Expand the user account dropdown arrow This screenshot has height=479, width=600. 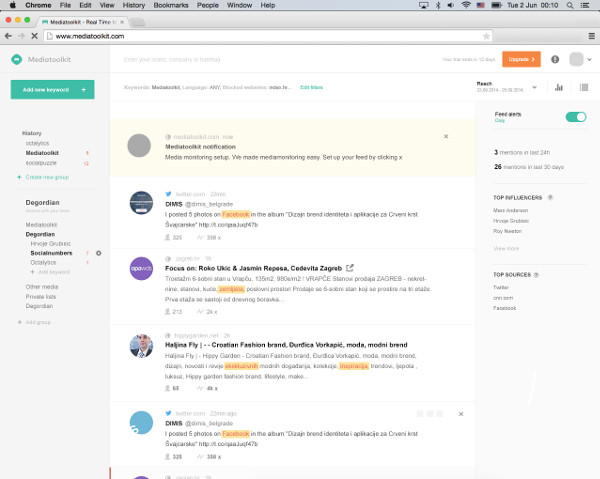[589, 59]
